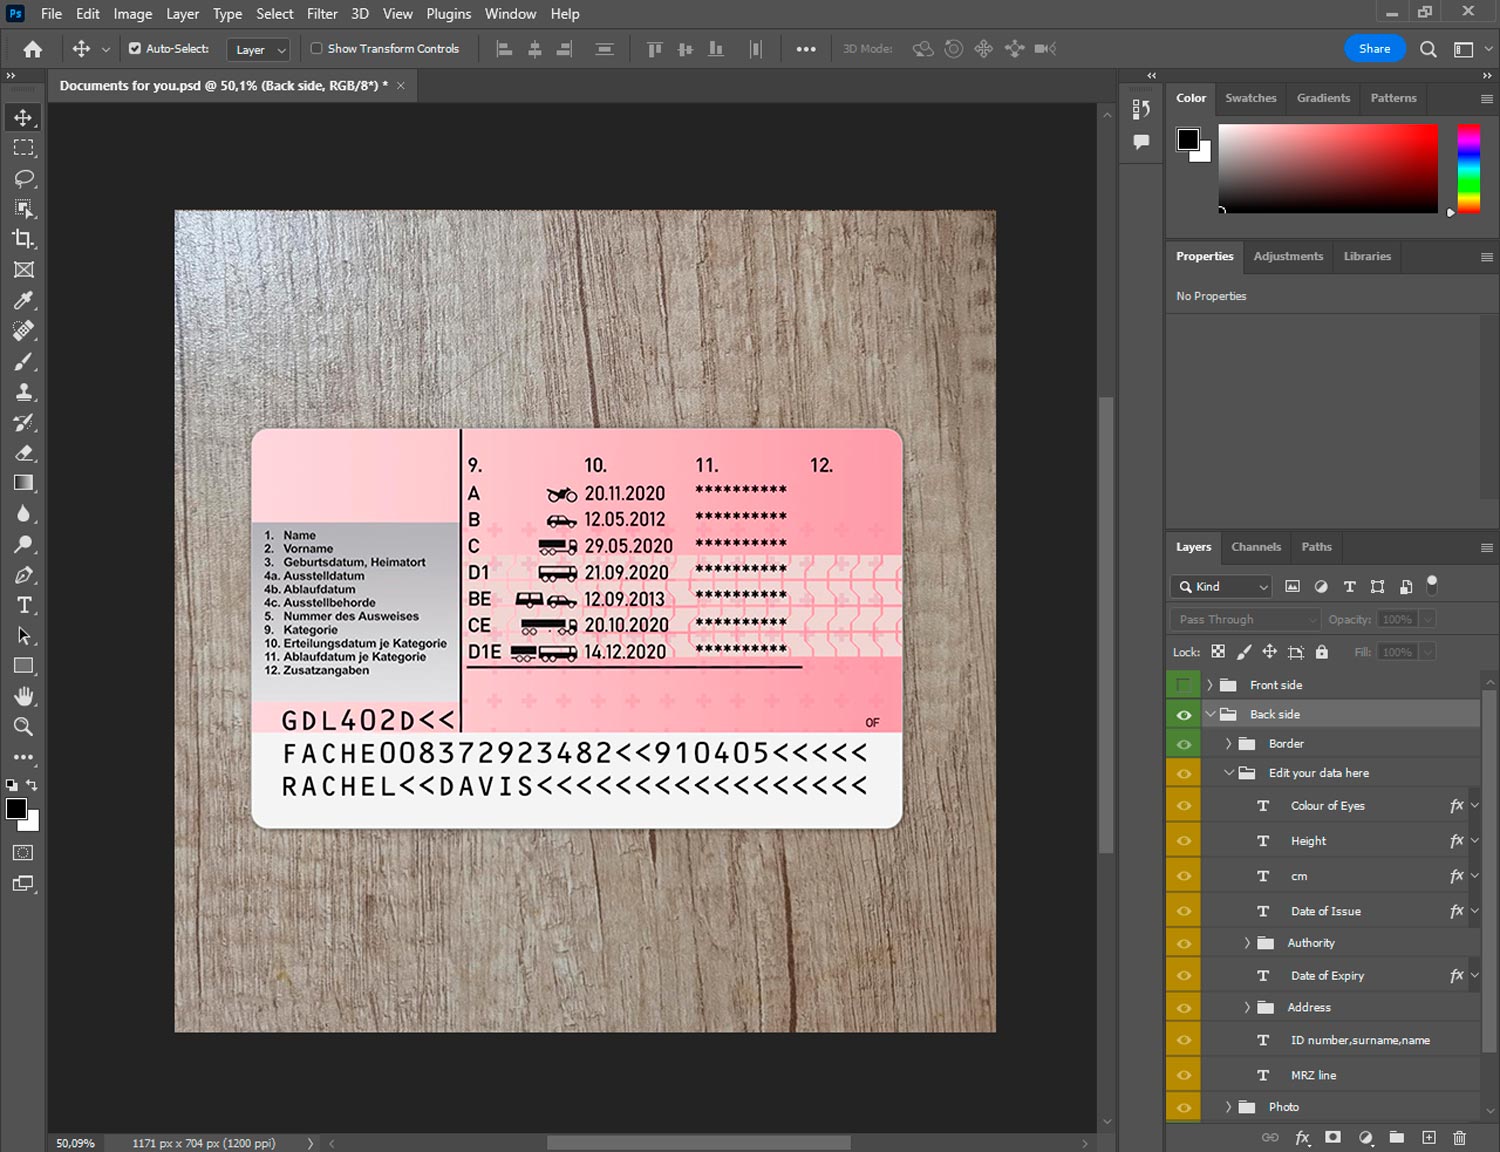Open the three-dots alignment options

(x=806, y=49)
